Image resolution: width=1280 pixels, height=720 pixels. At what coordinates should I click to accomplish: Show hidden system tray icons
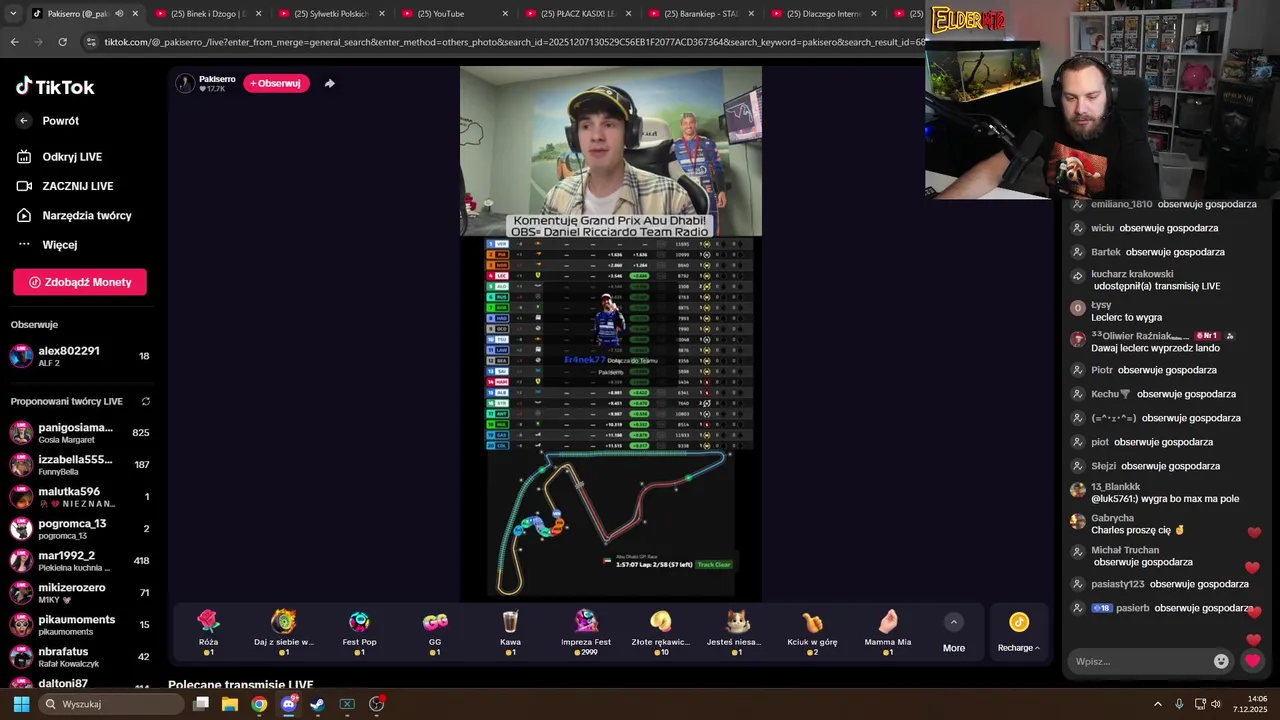(x=1158, y=704)
